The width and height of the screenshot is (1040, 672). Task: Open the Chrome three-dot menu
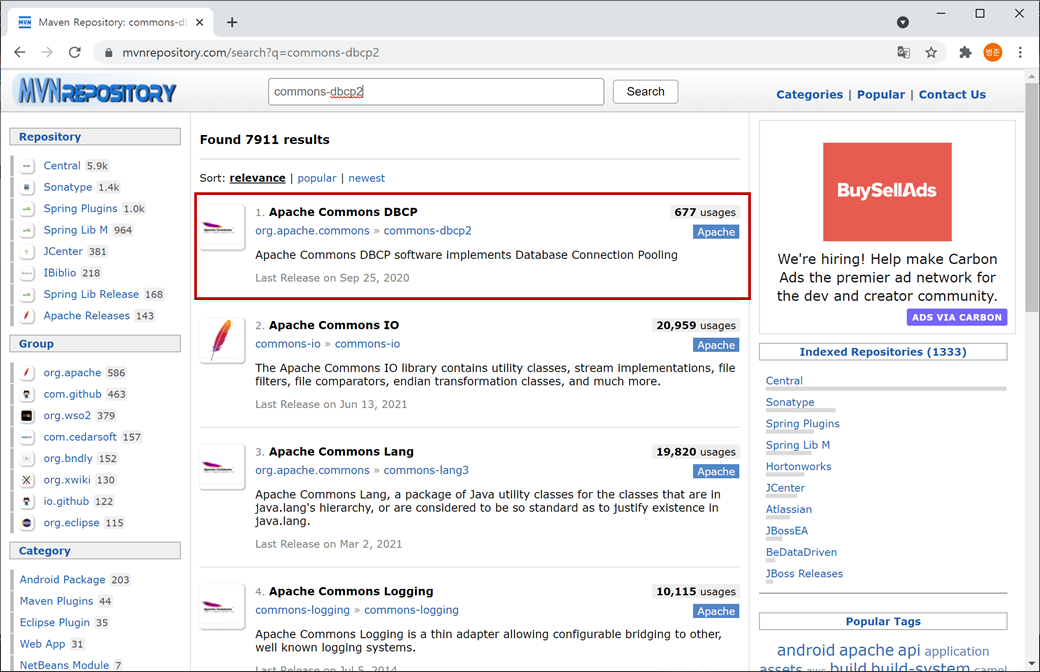pyautogui.click(x=1020, y=52)
